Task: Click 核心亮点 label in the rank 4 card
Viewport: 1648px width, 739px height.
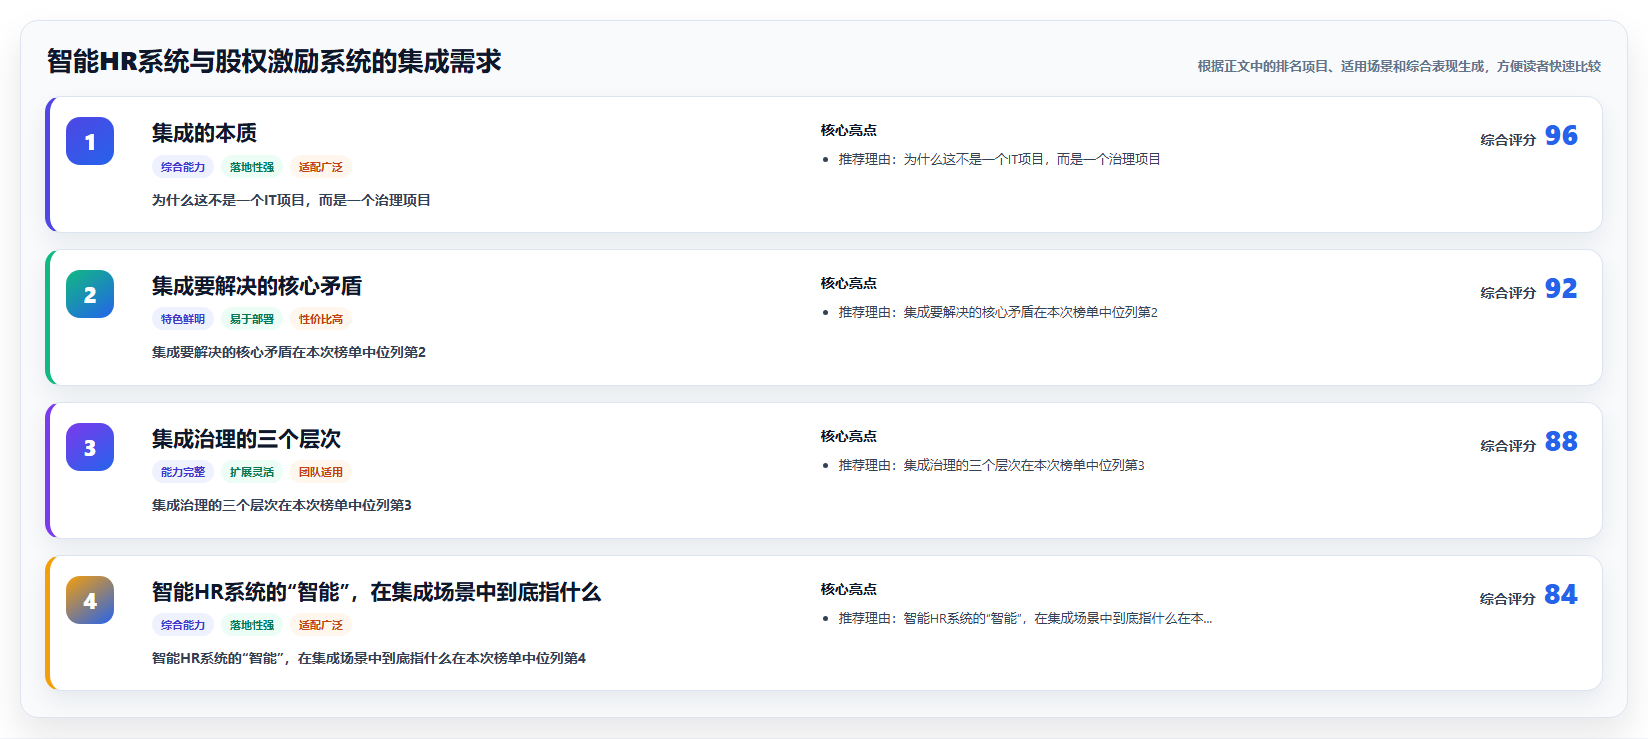Action: pos(849,589)
